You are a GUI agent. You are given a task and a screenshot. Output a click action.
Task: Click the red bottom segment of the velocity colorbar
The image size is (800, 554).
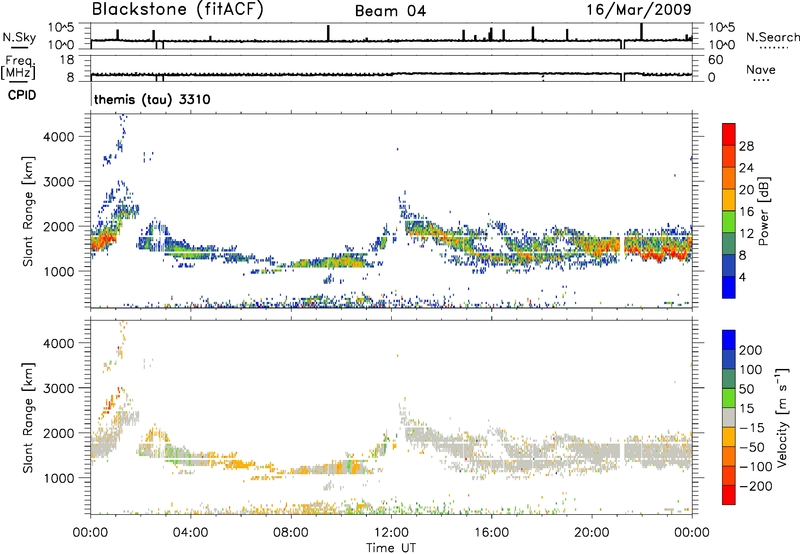[729, 495]
